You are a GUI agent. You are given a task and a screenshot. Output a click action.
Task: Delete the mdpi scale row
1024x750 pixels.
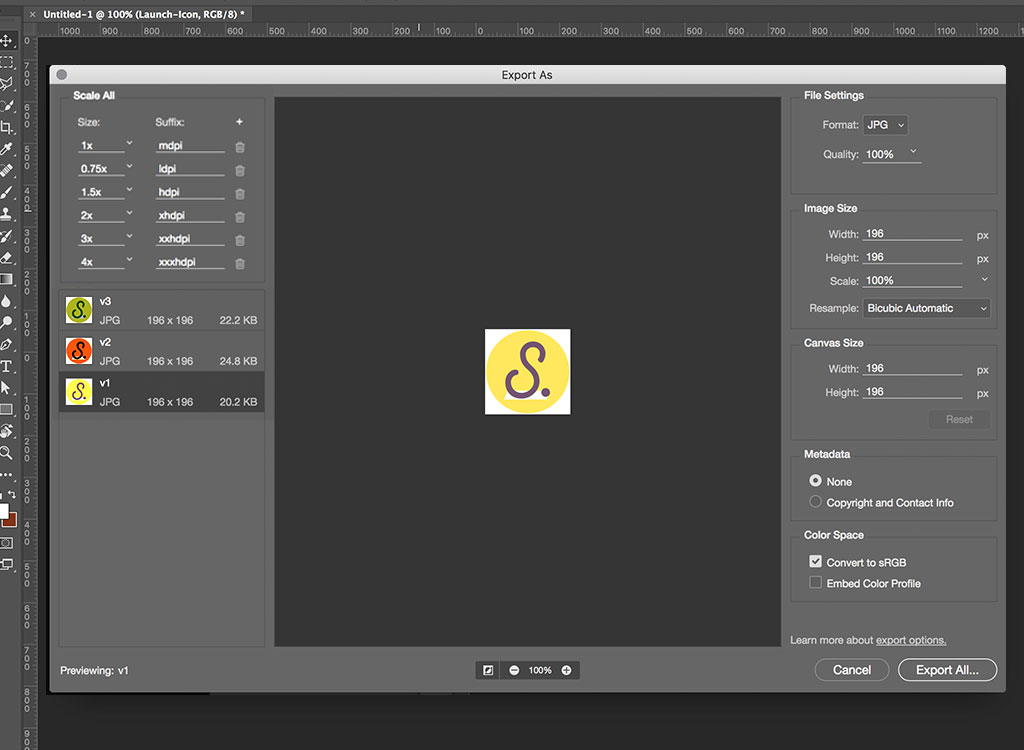click(x=240, y=147)
